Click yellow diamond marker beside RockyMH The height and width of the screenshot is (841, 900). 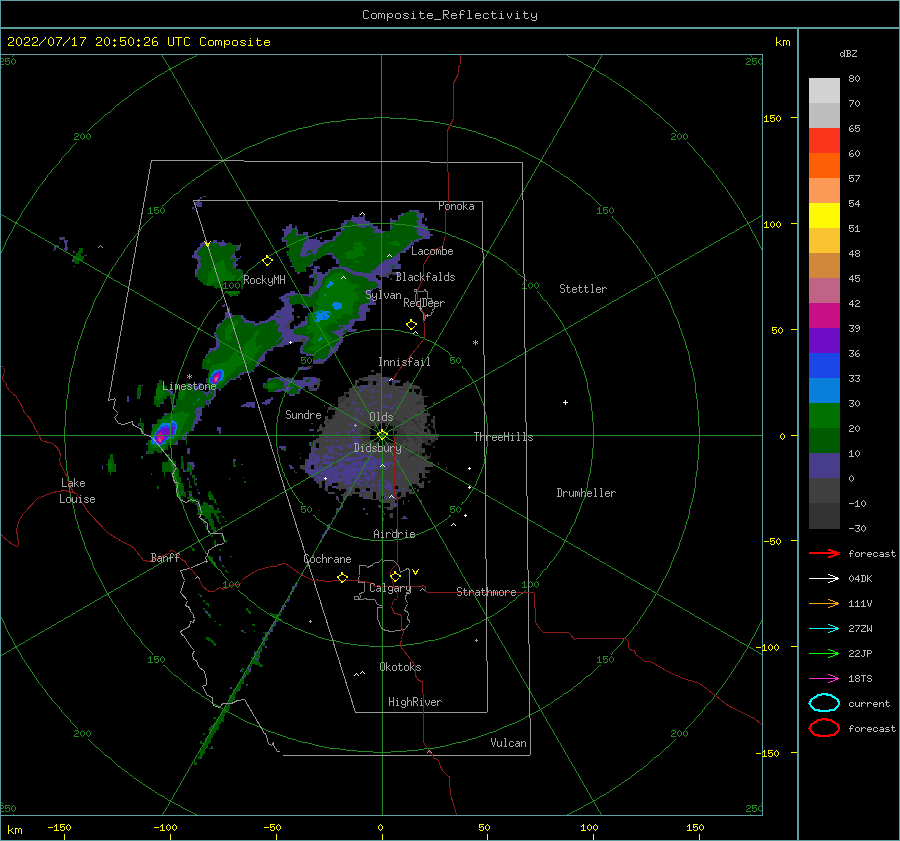coord(267,261)
